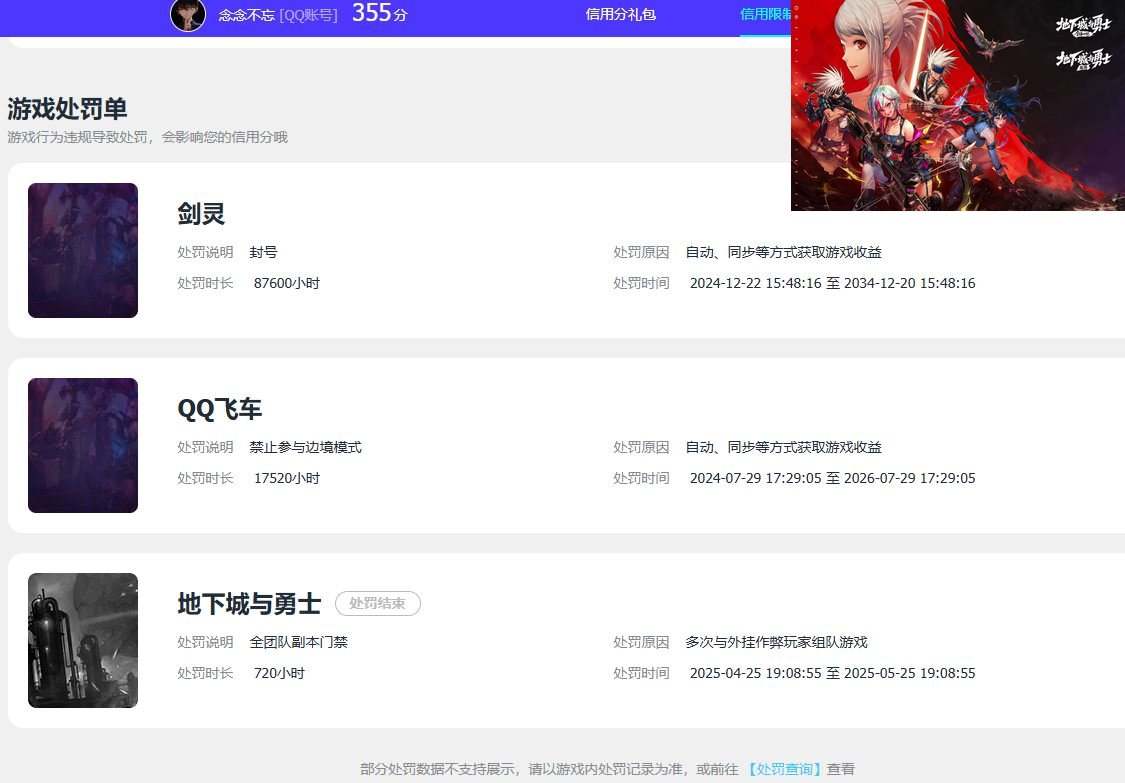The image size is (1125, 783).
Task: Click the 剑灵 penalty reason text
Action: point(783,253)
